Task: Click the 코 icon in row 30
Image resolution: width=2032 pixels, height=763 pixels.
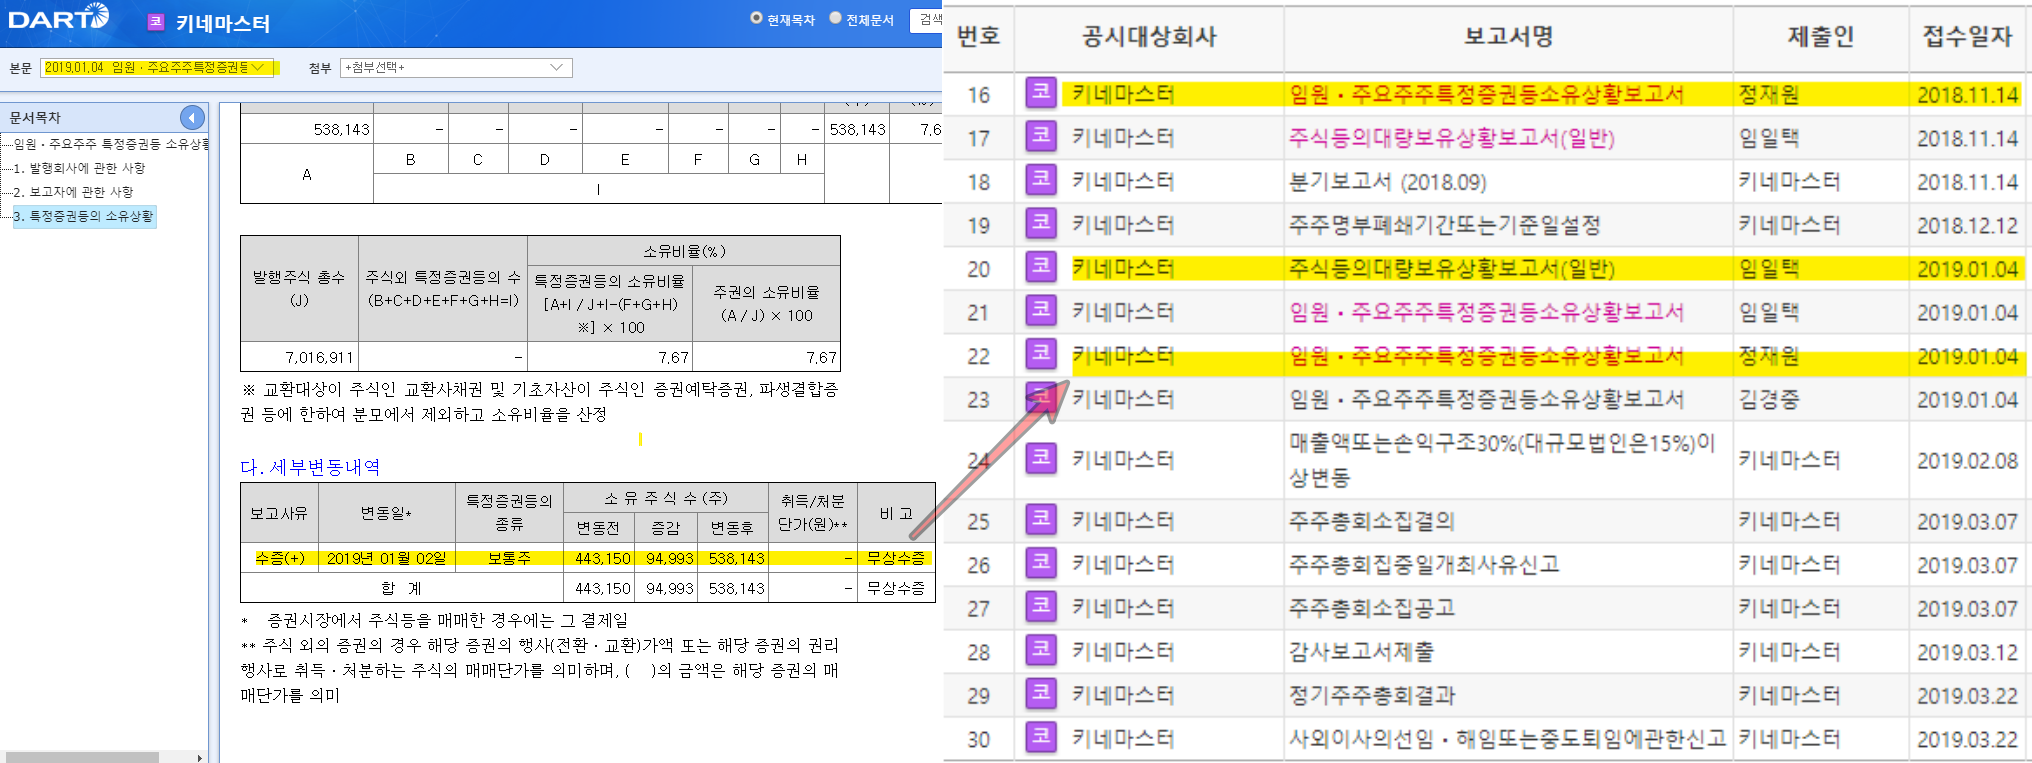Action: coord(1041,738)
